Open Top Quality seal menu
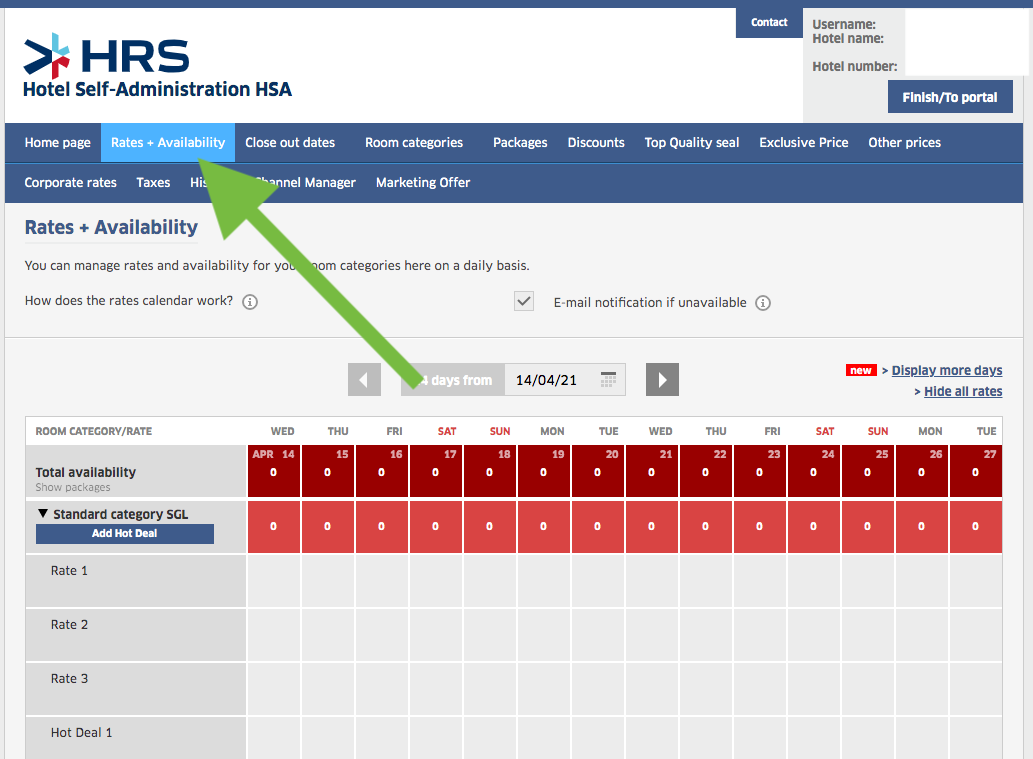The image size is (1033, 759). (x=692, y=142)
